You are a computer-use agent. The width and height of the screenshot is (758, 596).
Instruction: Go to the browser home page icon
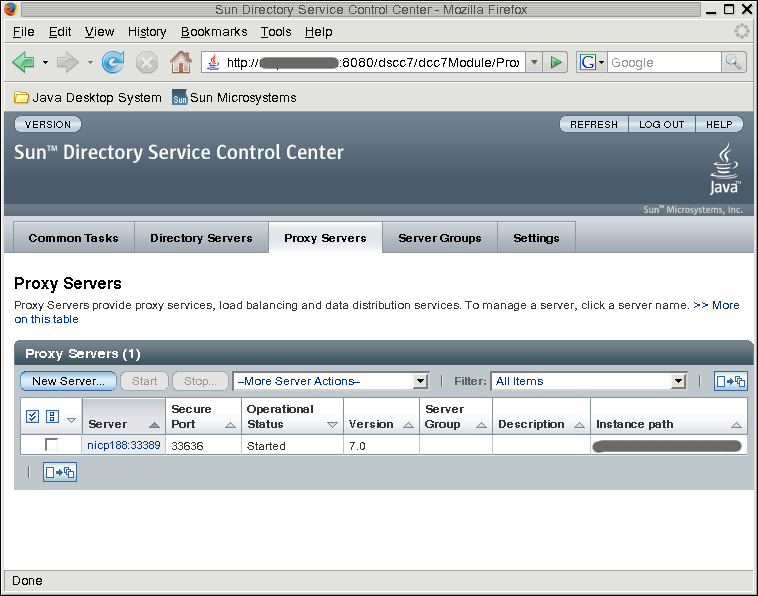point(181,62)
